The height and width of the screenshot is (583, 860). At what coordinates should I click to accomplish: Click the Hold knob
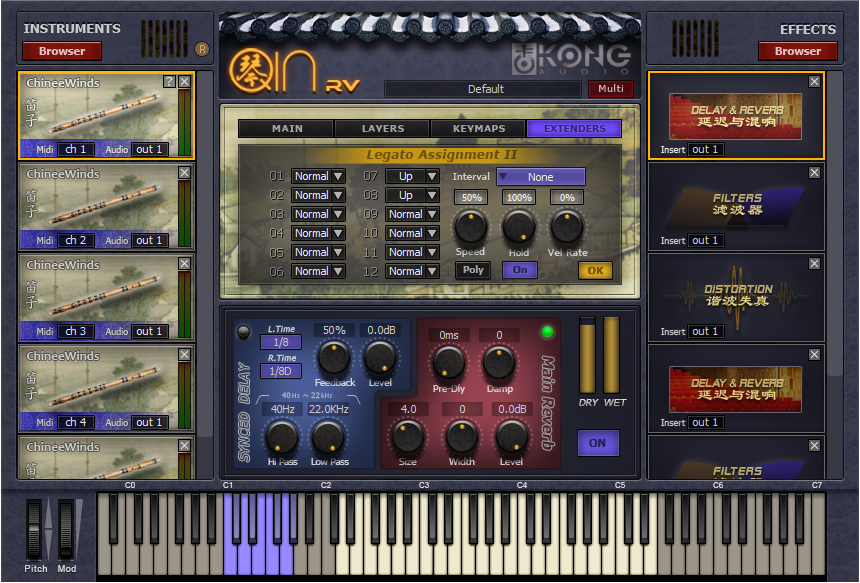click(x=518, y=227)
